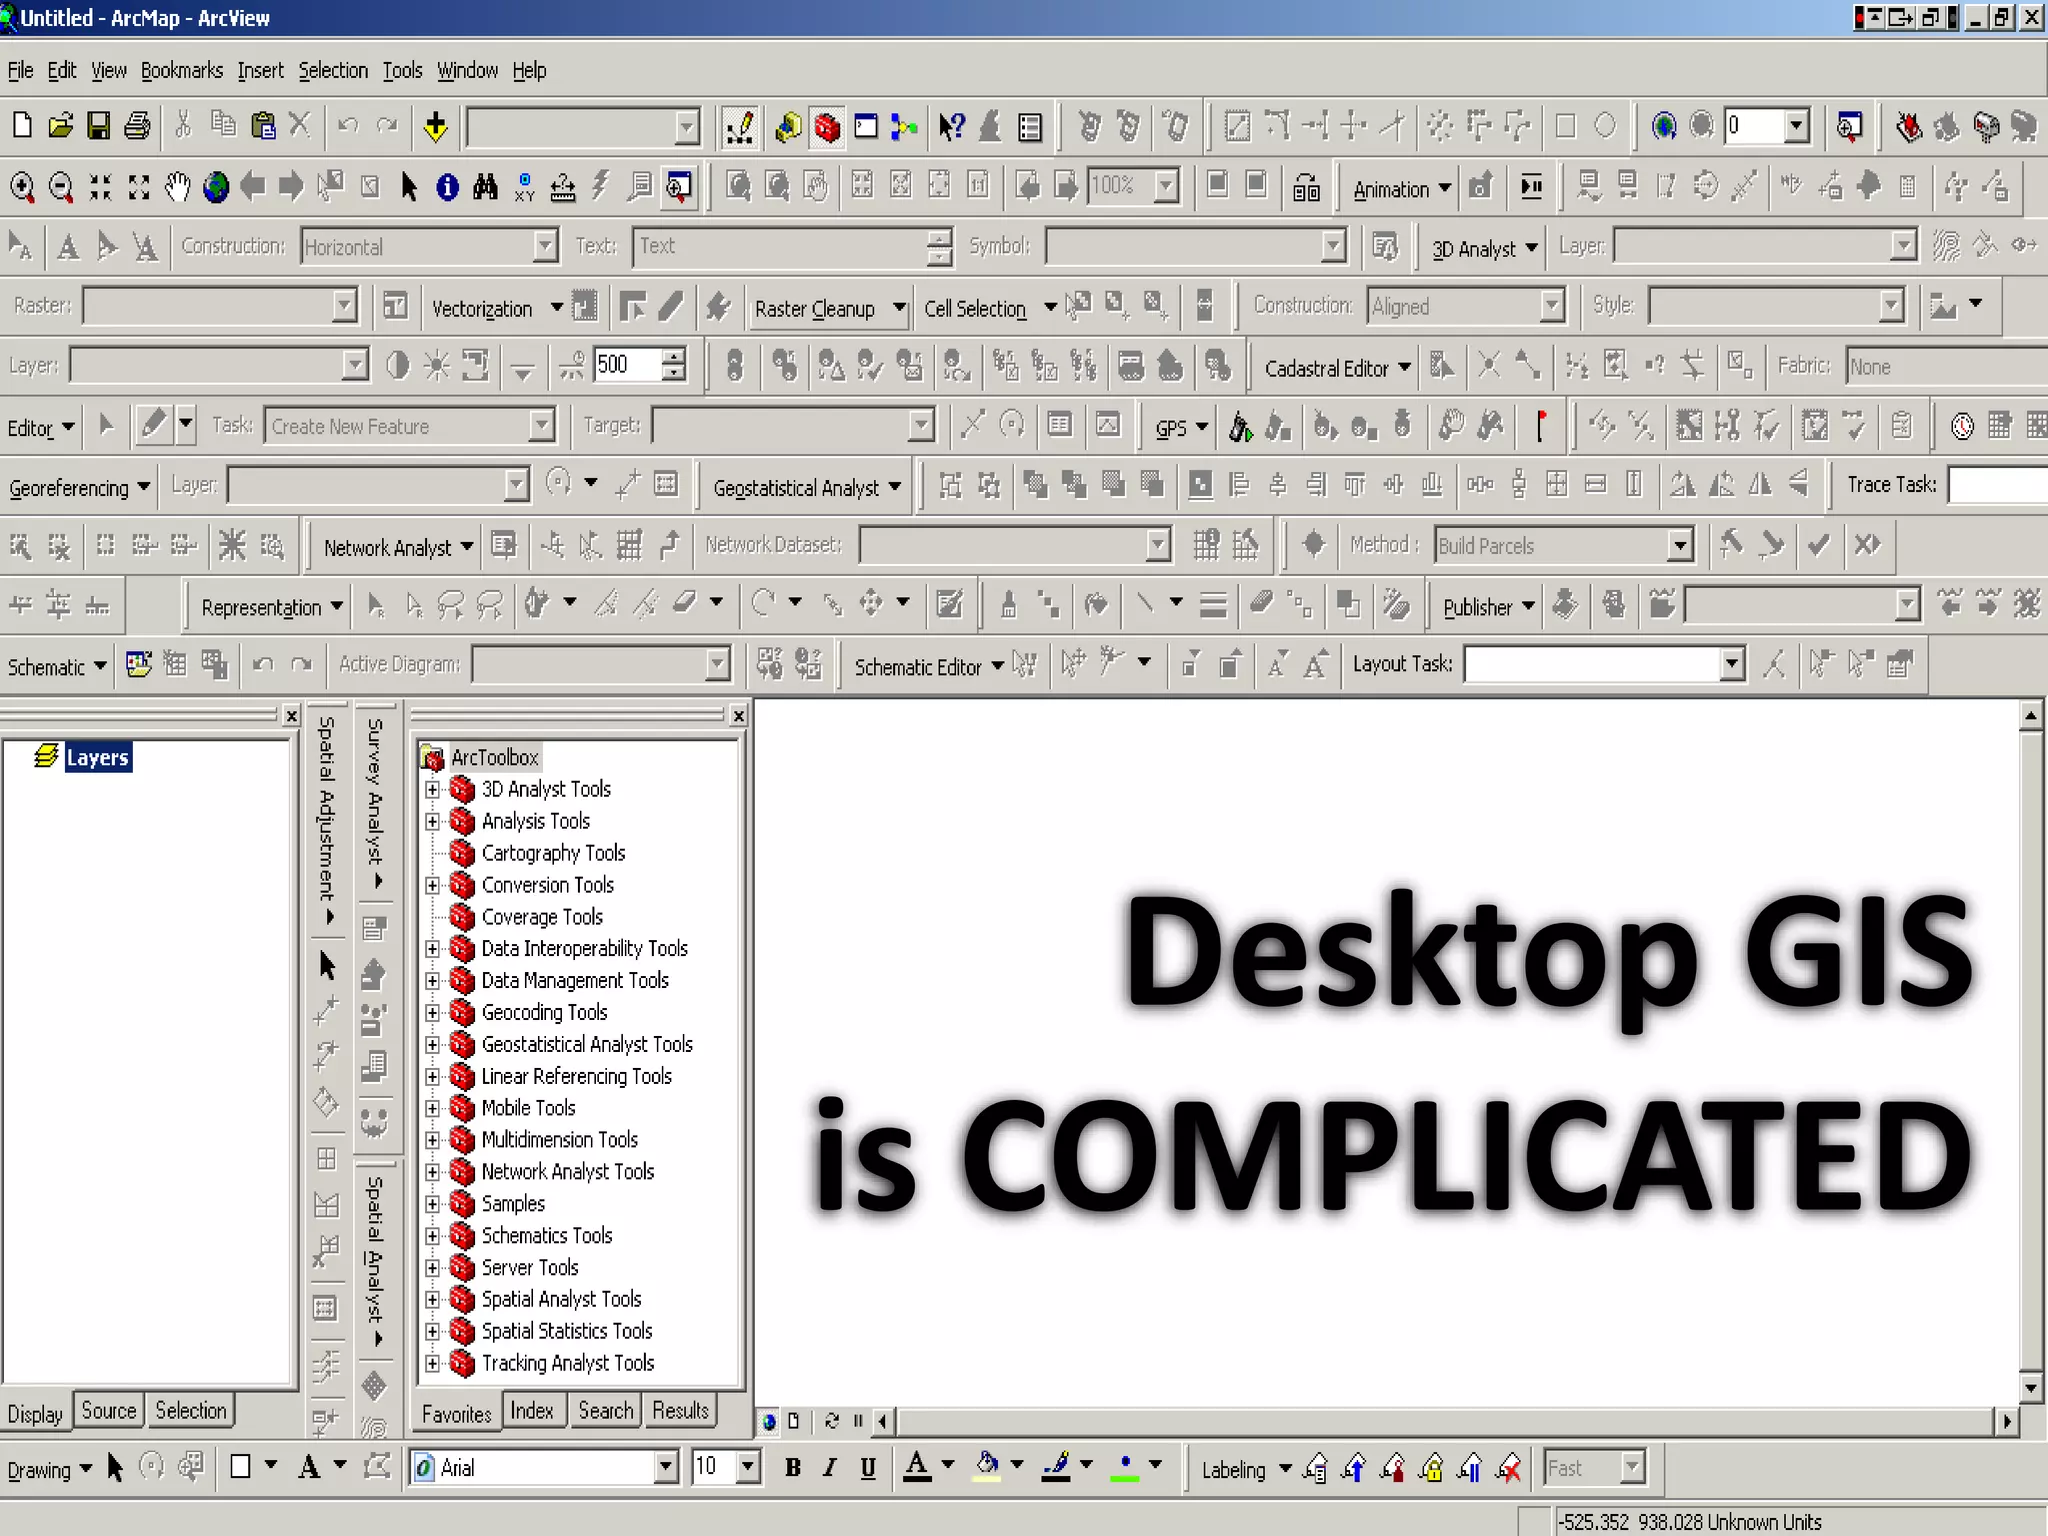Click the Undo arrow icon
The width and height of the screenshot is (2048, 1536).
click(x=347, y=126)
